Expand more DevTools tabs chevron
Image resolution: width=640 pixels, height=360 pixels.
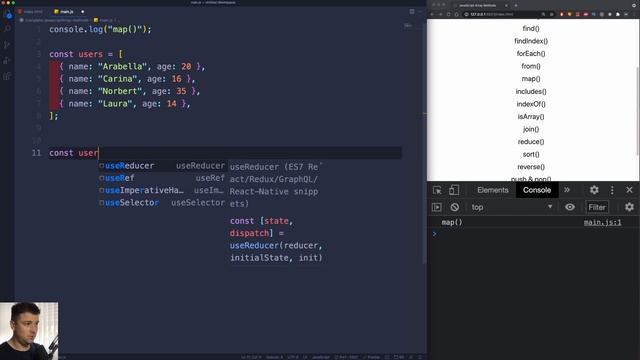(x=567, y=190)
